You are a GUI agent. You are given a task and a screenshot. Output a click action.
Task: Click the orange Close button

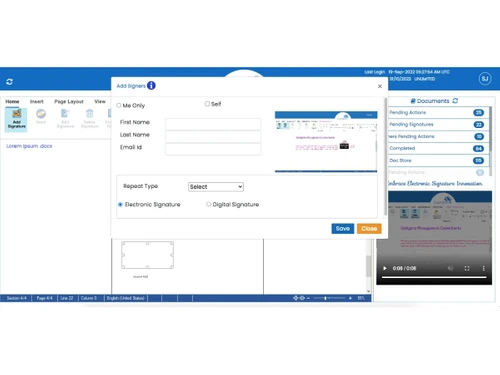click(x=369, y=229)
